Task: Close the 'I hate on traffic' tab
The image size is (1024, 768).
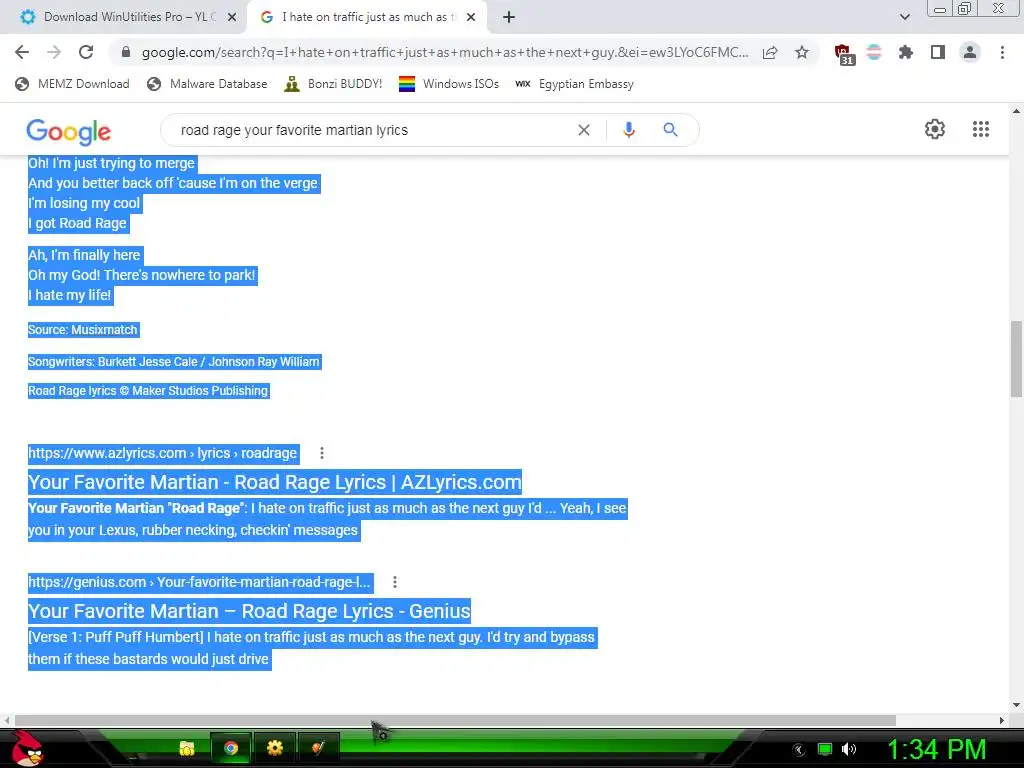Action: click(x=471, y=17)
